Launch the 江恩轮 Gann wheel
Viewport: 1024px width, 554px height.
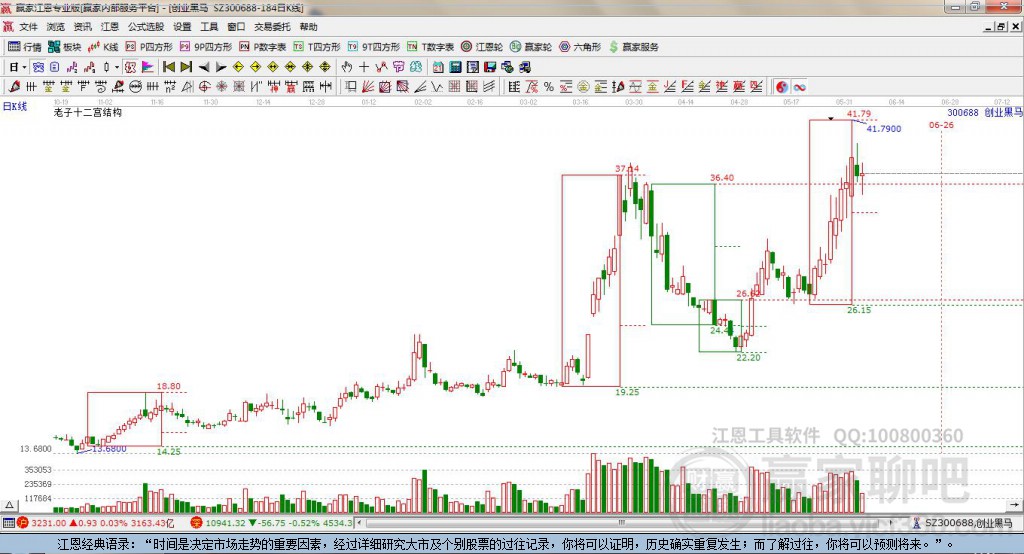coord(482,47)
